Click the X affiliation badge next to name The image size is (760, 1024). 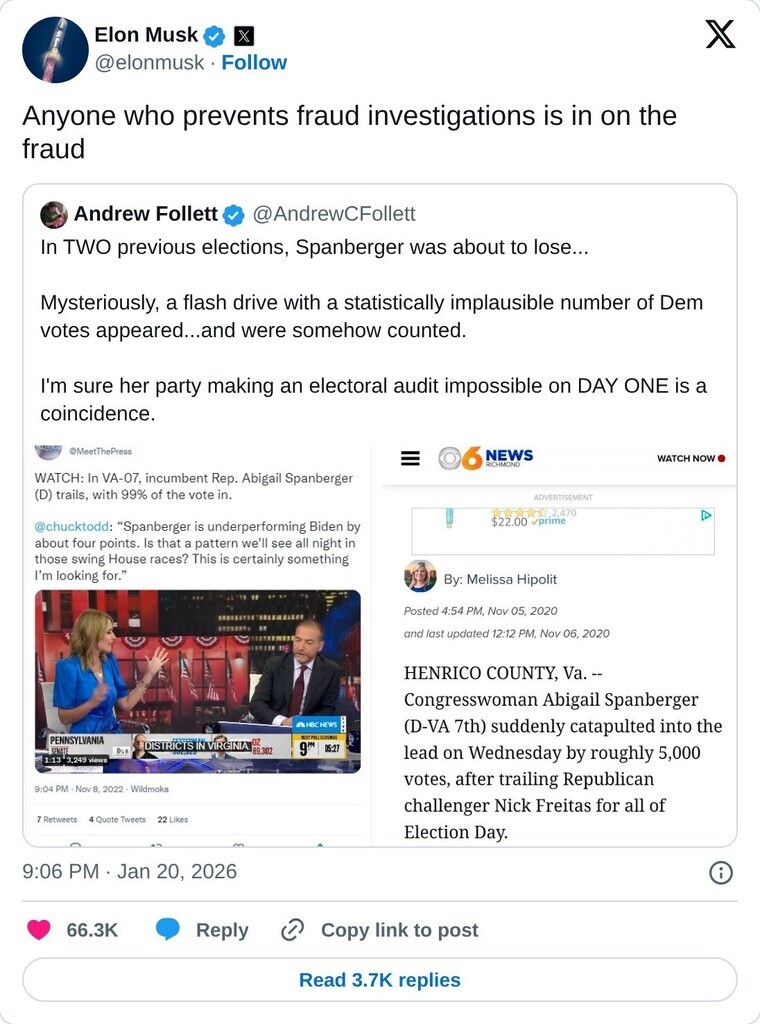click(x=243, y=37)
